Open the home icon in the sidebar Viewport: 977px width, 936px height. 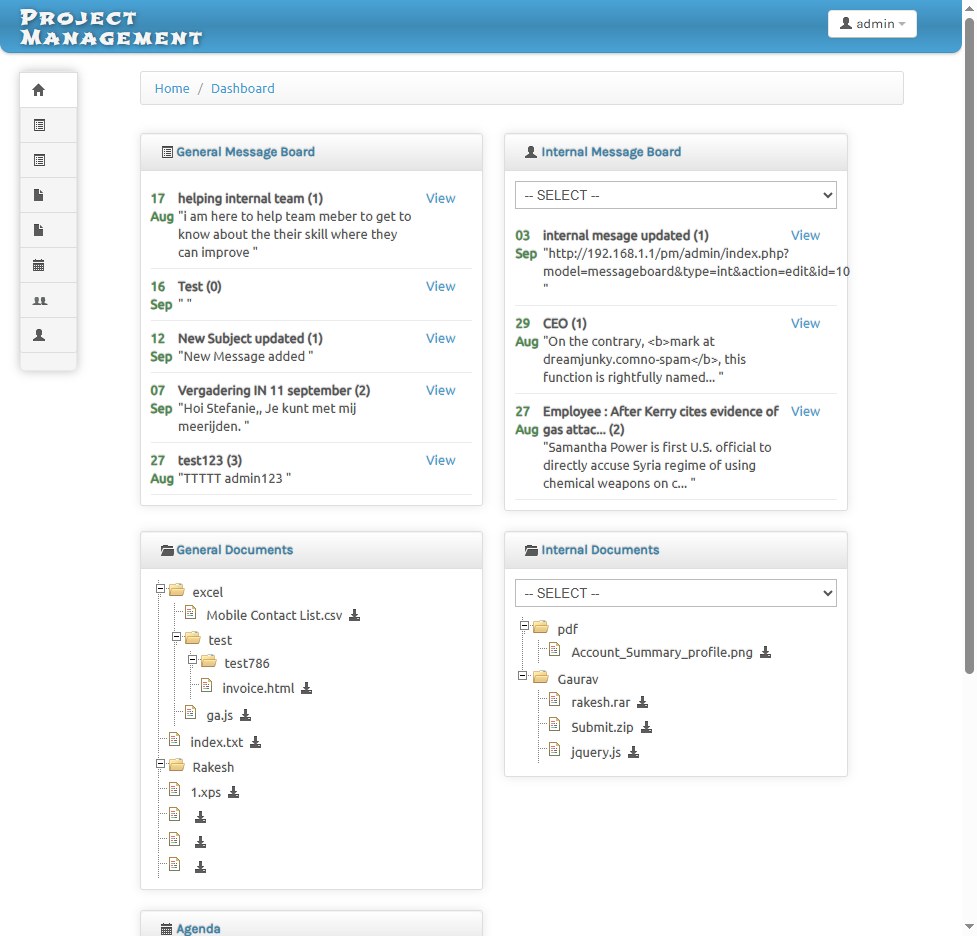pos(39,90)
